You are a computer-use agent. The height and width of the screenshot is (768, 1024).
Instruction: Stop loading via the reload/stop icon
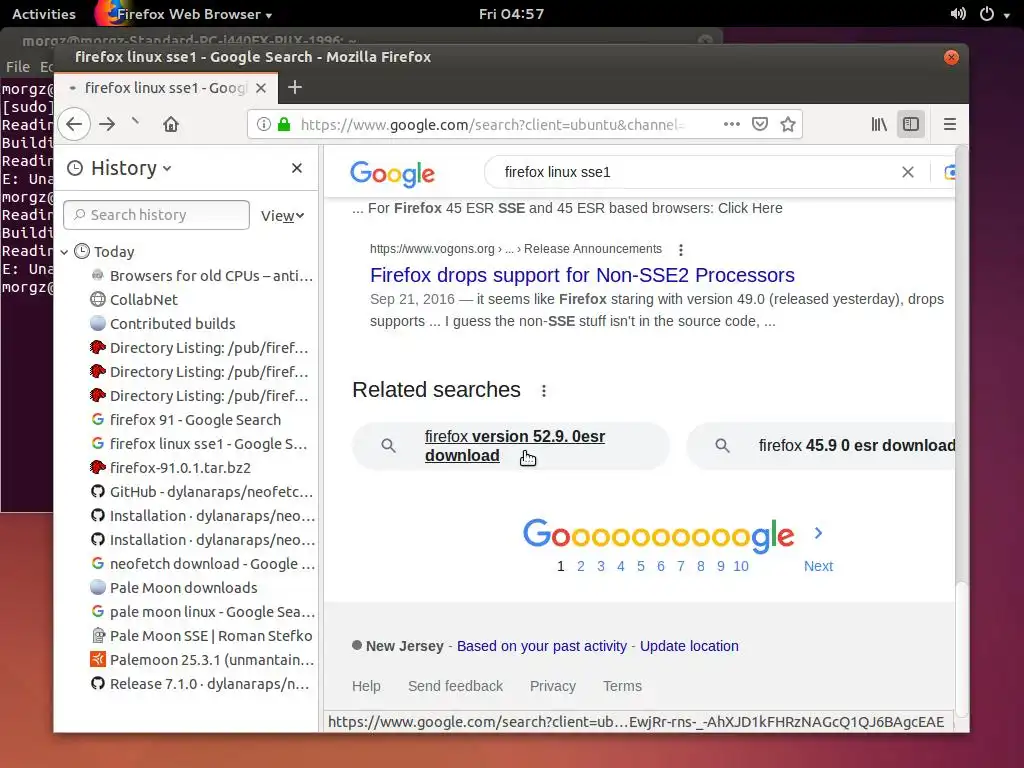click(x=135, y=122)
